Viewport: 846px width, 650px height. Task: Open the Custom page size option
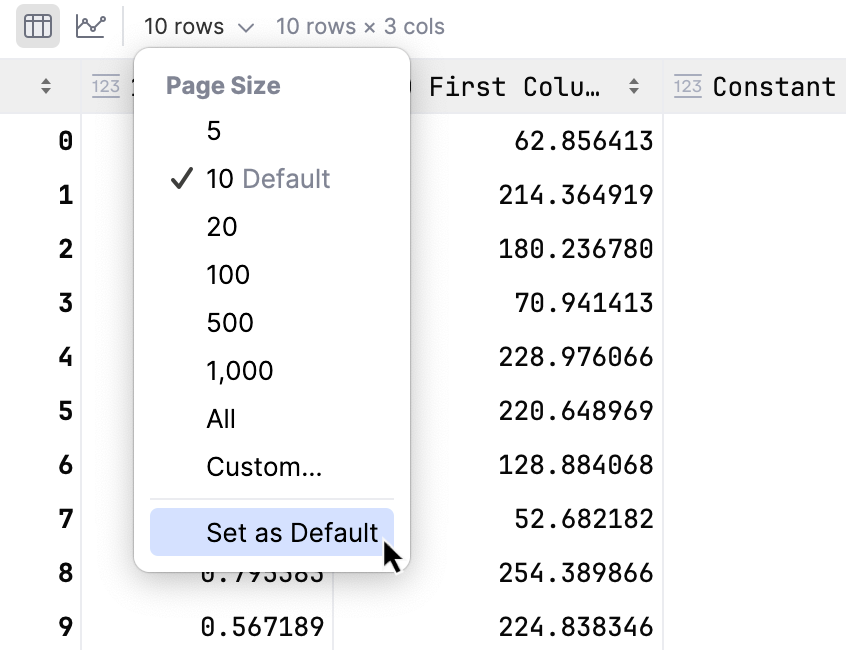(263, 466)
